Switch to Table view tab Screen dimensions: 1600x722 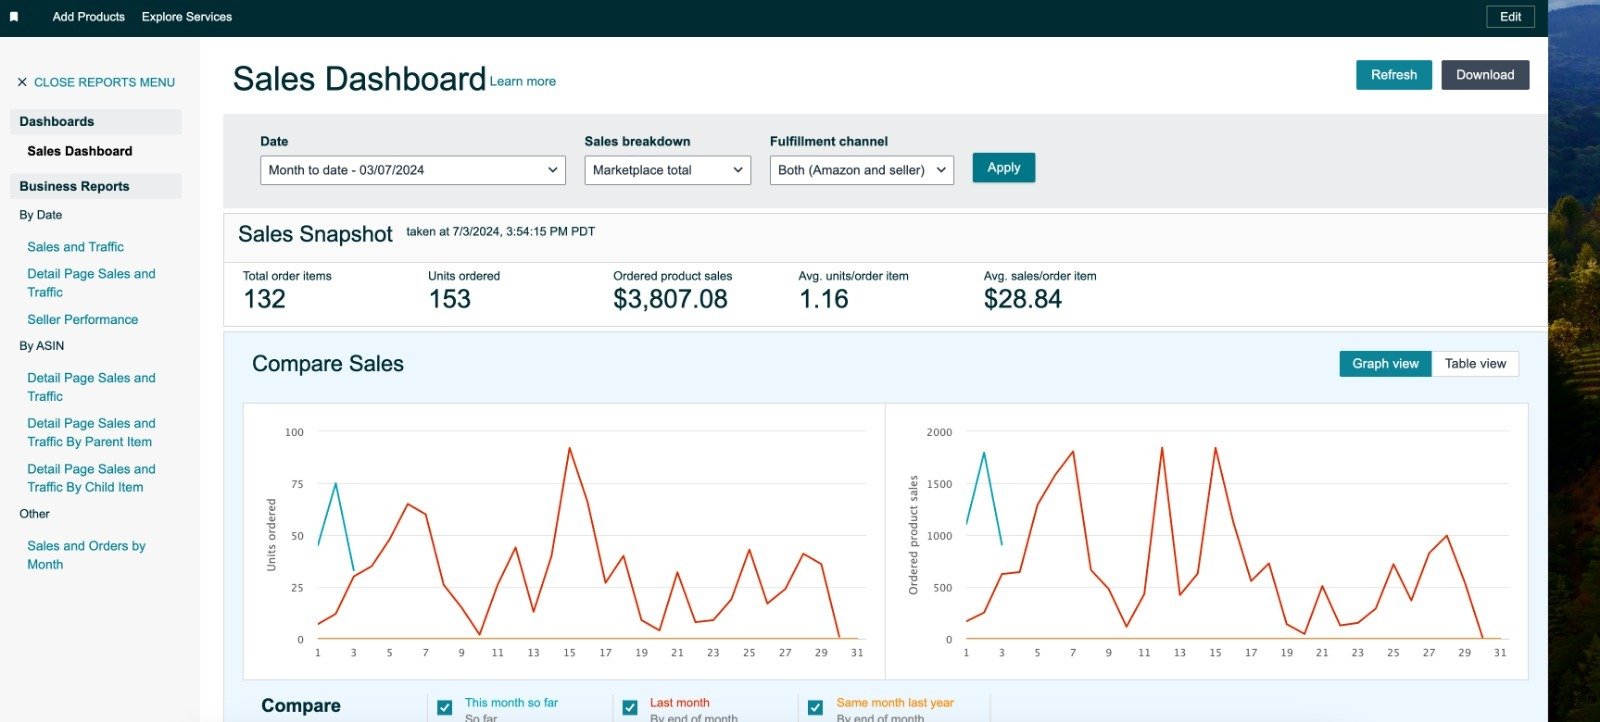click(1474, 364)
